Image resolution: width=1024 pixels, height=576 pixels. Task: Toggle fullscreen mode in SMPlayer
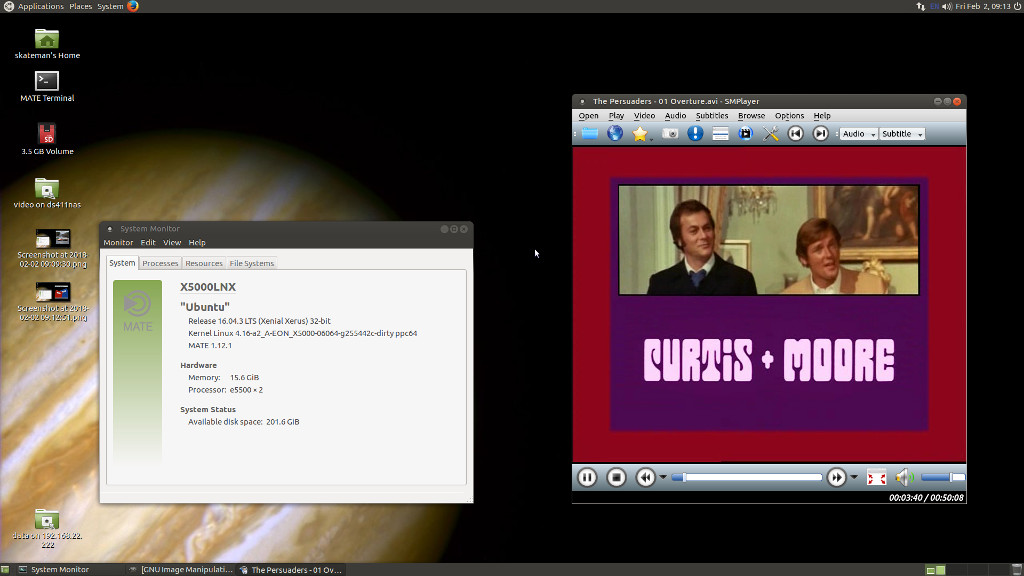(876, 477)
